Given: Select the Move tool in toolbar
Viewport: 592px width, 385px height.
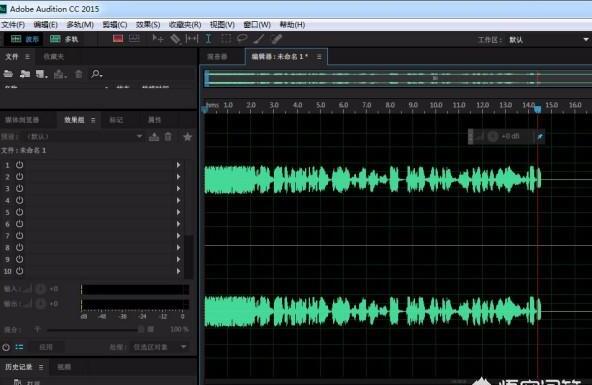Looking at the screenshot, I should coord(157,38).
